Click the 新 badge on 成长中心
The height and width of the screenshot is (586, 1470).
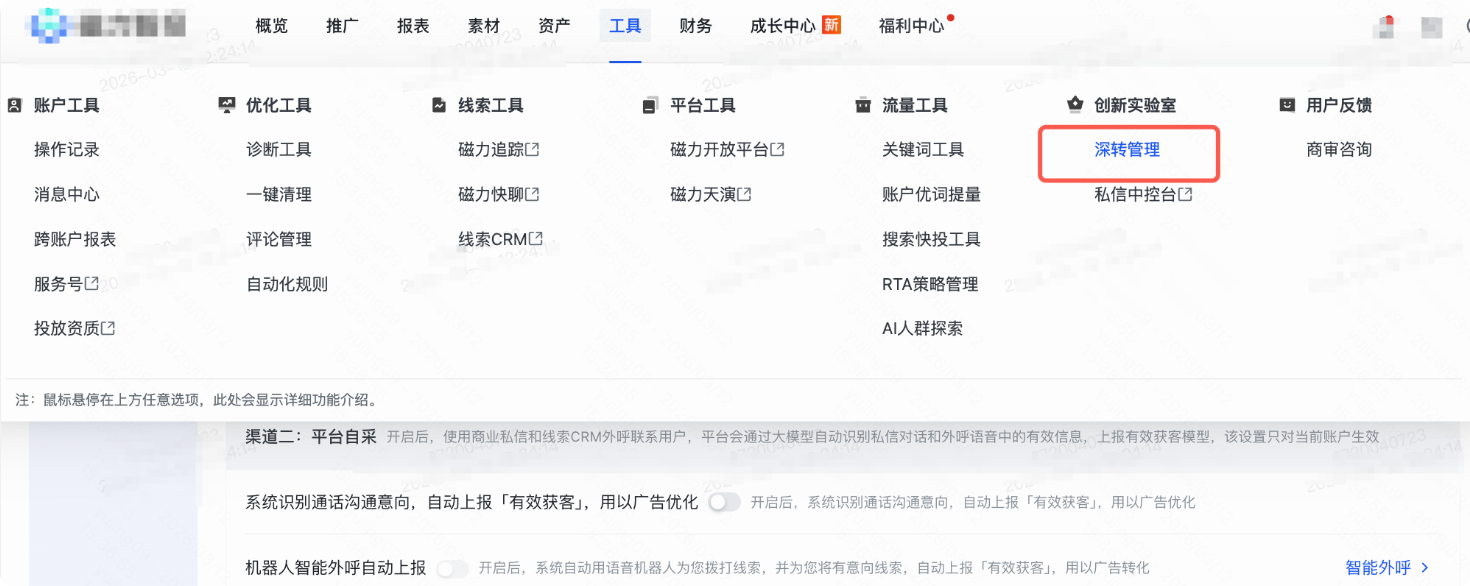coord(831,25)
